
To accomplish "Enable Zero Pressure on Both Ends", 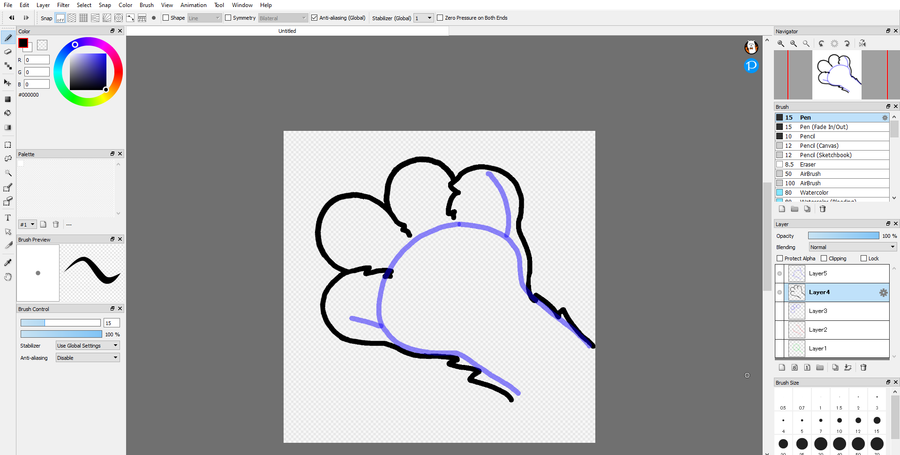I will [440, 18].
